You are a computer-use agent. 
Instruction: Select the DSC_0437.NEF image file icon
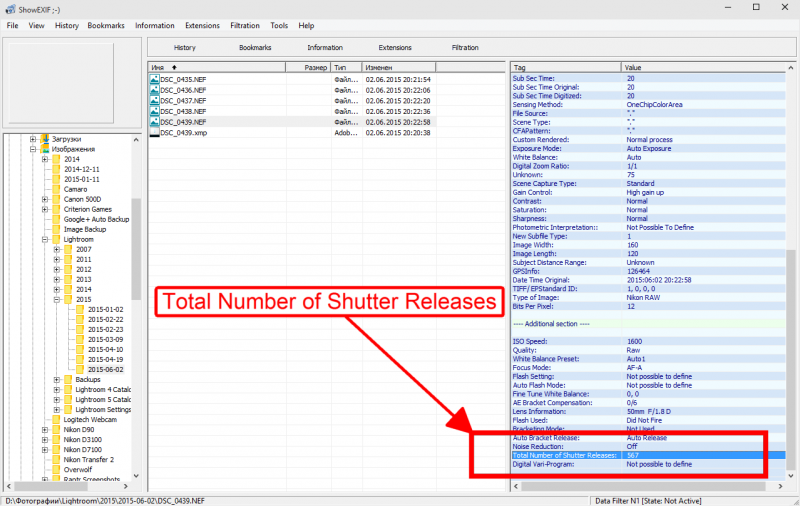point(154,101)
